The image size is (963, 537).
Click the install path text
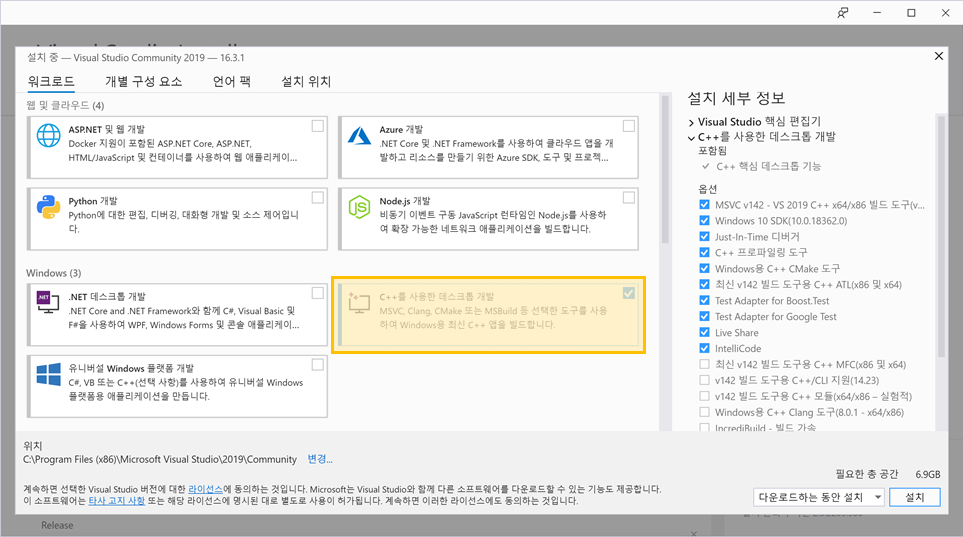click(x=160, y=459)
